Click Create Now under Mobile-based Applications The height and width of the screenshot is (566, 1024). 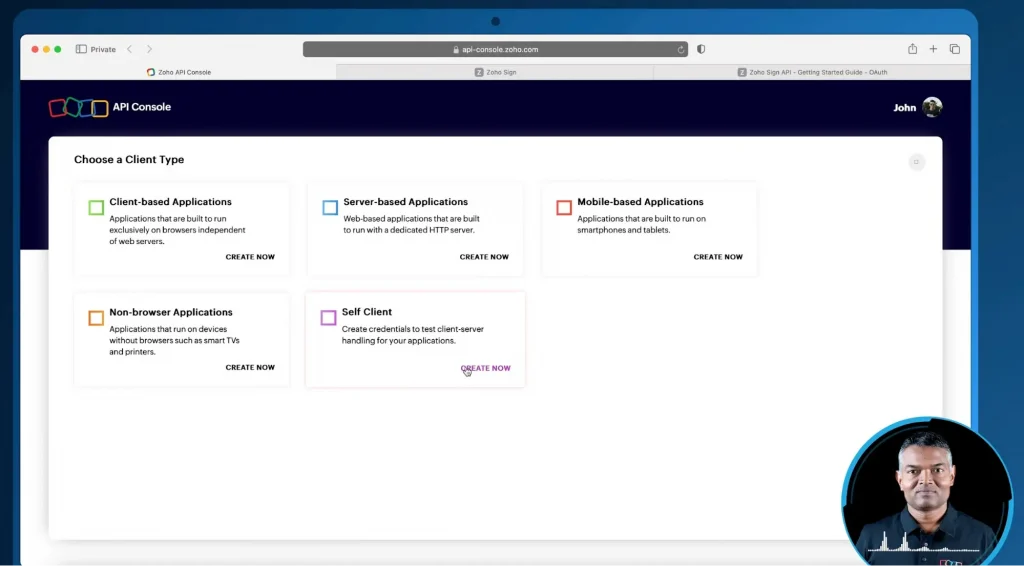[x=718, y=257]
